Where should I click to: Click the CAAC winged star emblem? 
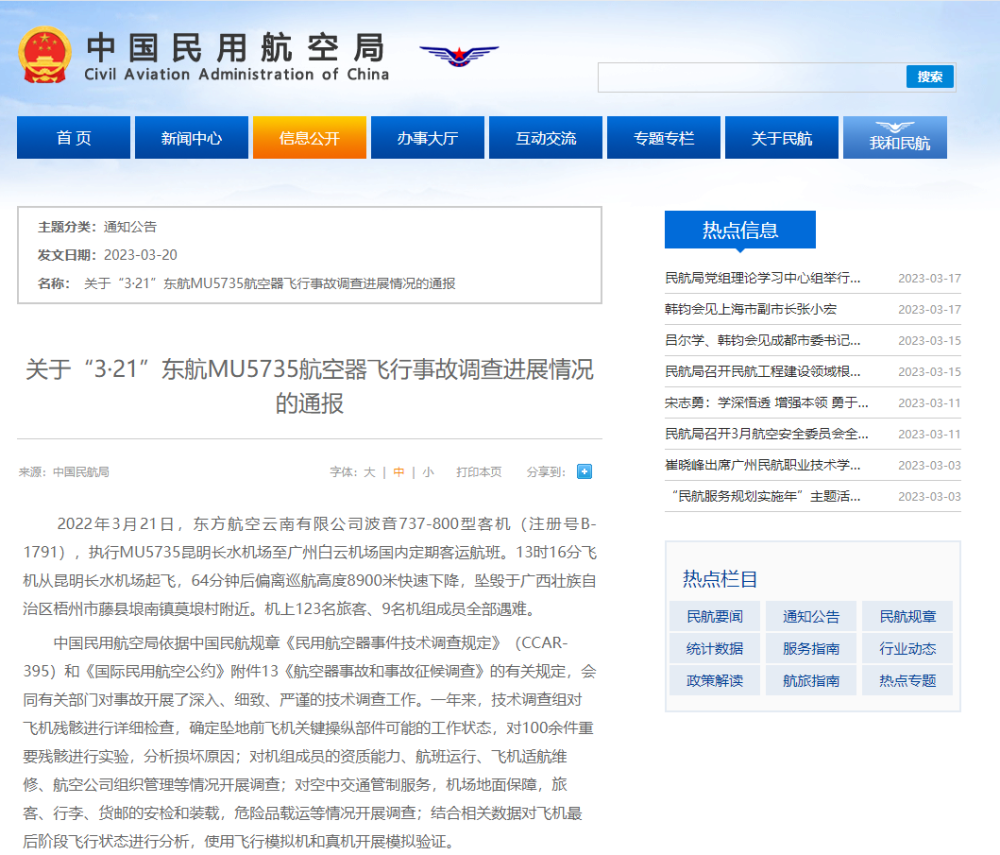pyautogui.click(x=459, y=55)
